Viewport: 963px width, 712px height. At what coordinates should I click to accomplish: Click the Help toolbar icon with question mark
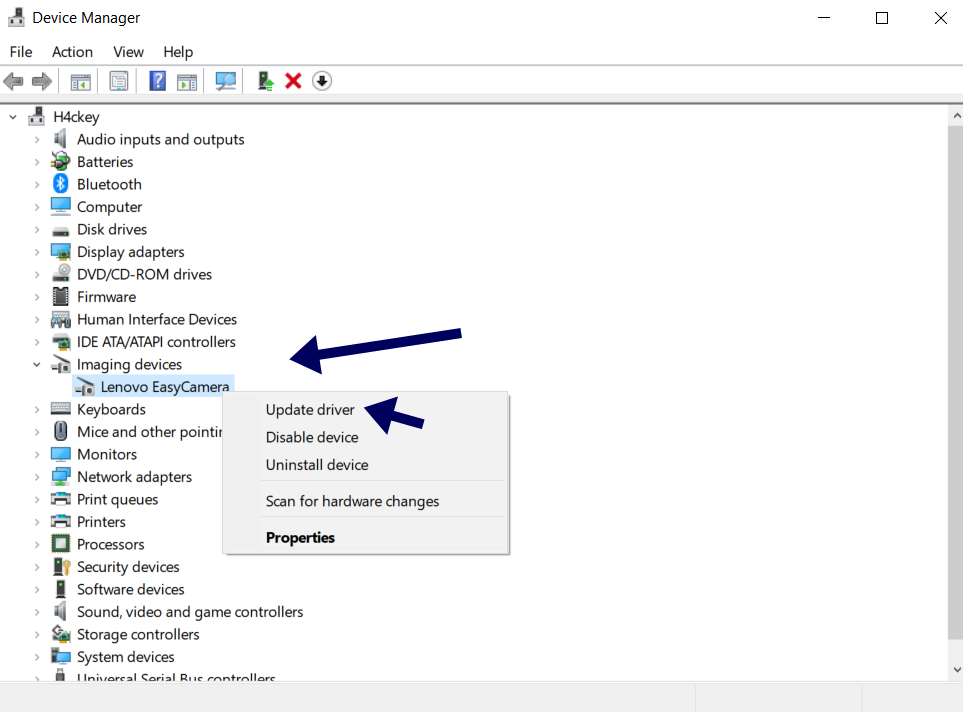(157, 81)
